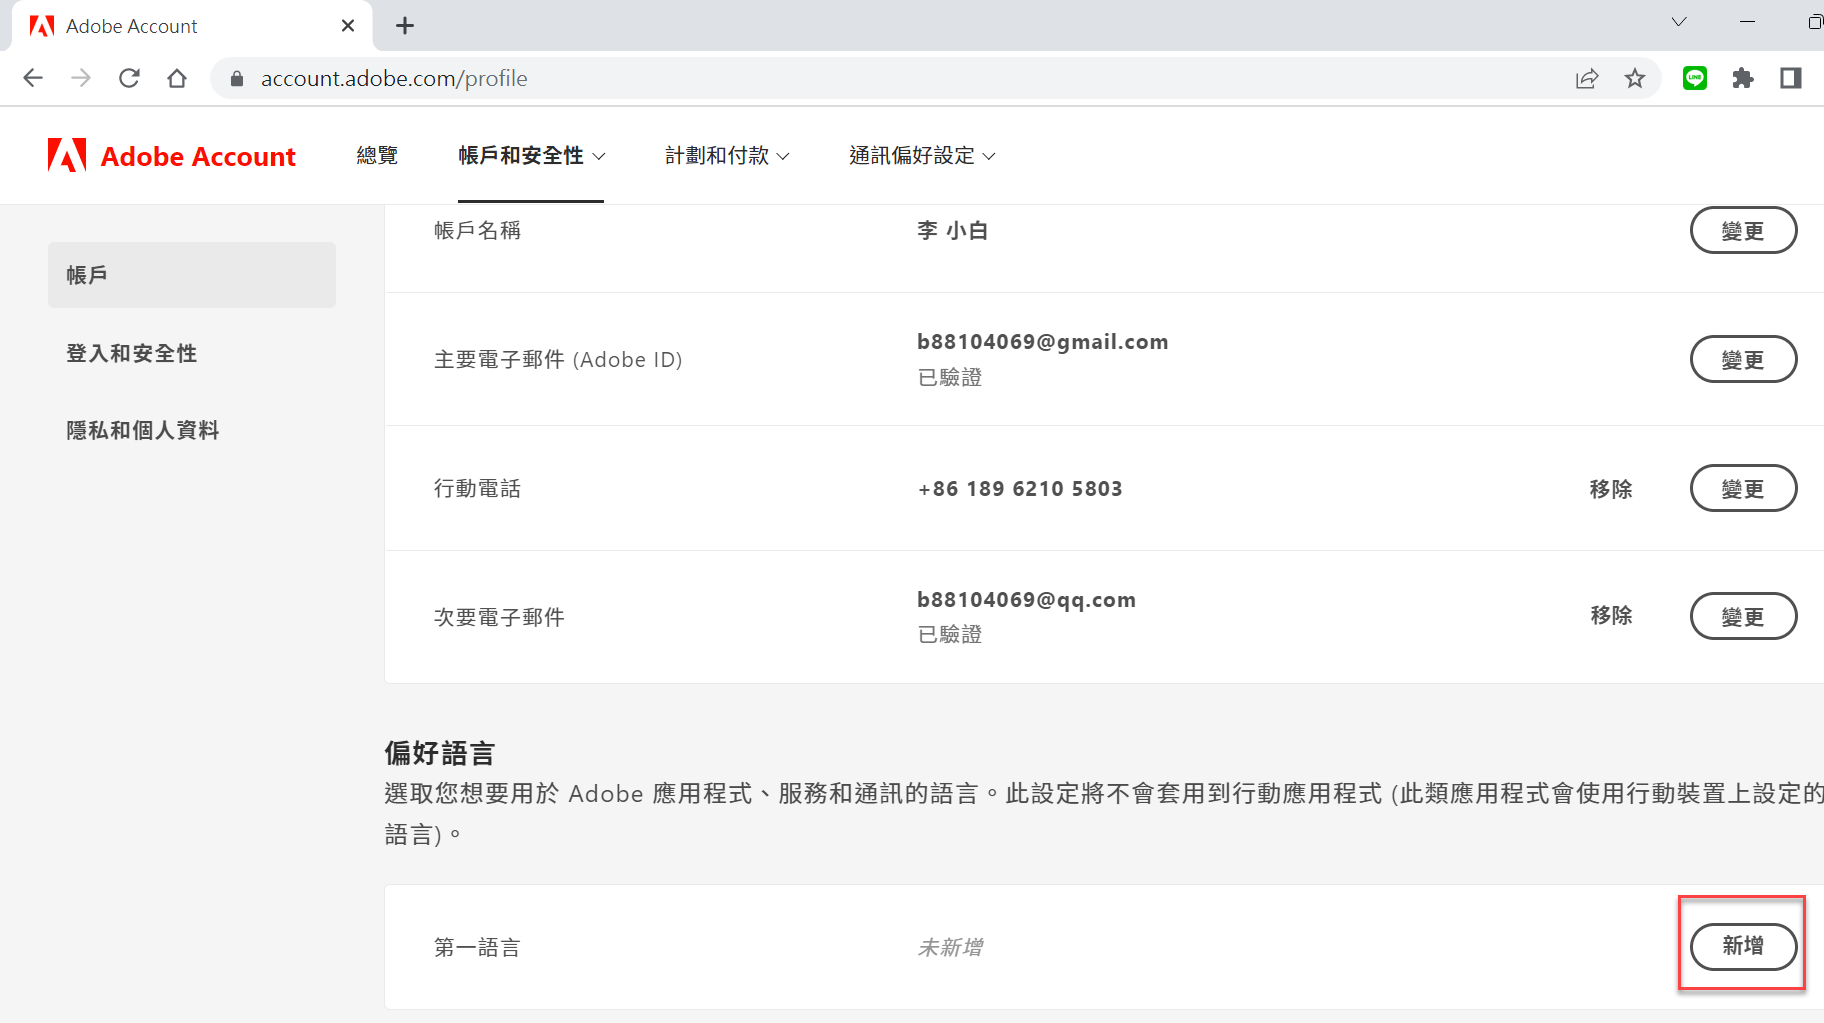This screenshot has height=1023, width=1824.
Task: Toggle the browser side panel icon
Action: 1791,78
